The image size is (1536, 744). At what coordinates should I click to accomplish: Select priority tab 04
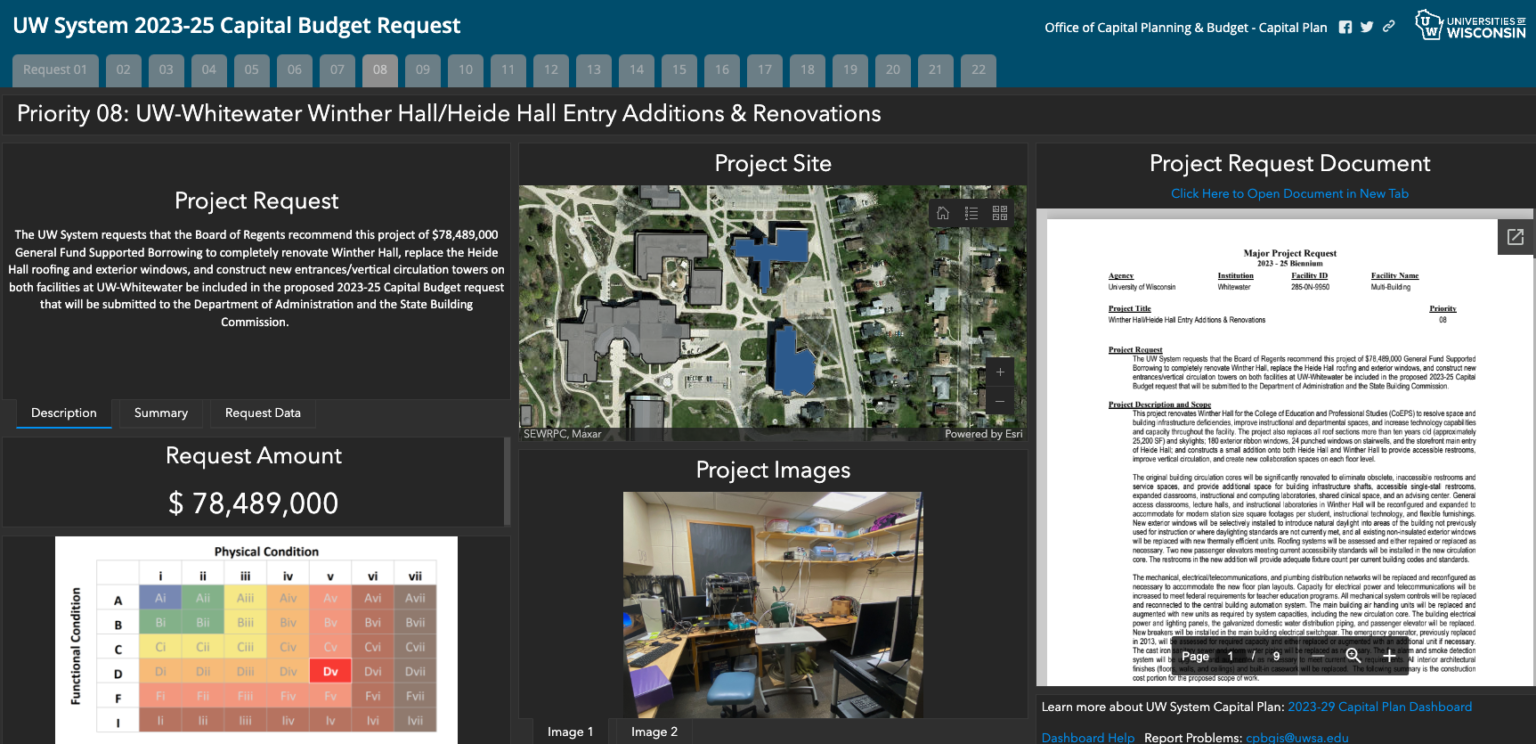[209, 70]
